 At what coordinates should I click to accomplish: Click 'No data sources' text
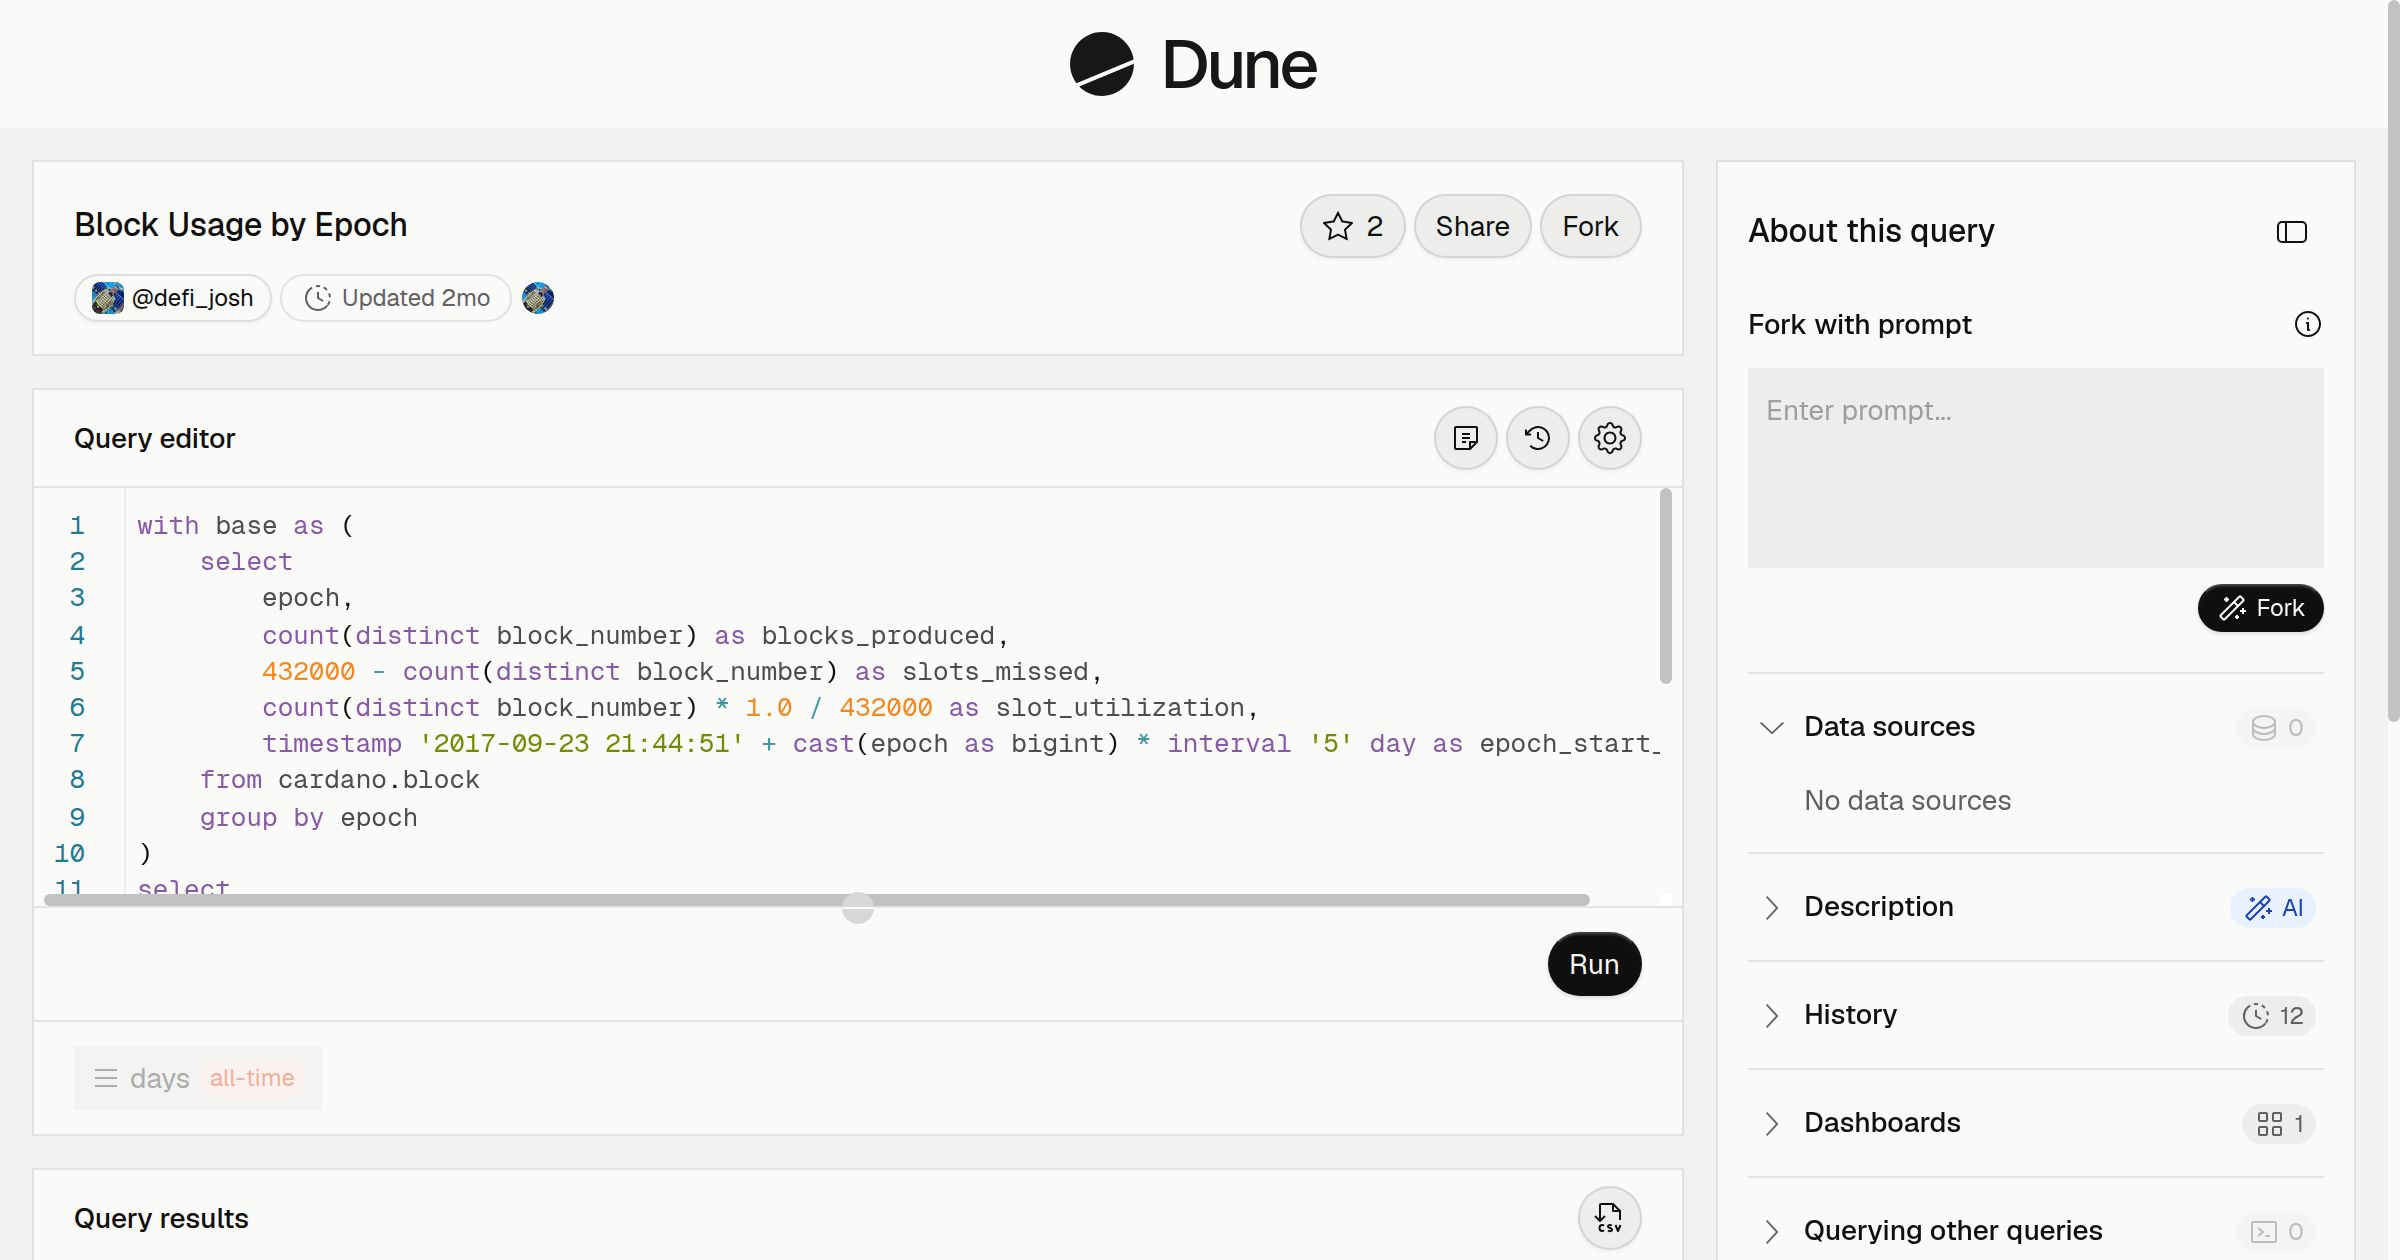(x=1907, y=800)
